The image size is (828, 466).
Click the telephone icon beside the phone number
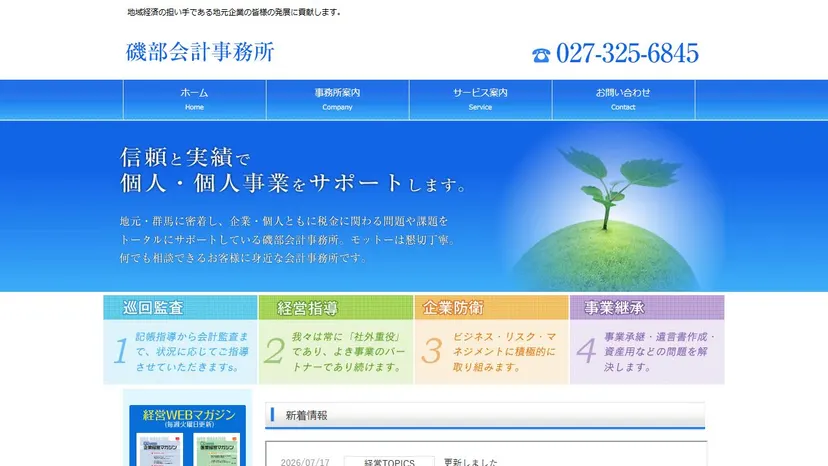(541, 55)
